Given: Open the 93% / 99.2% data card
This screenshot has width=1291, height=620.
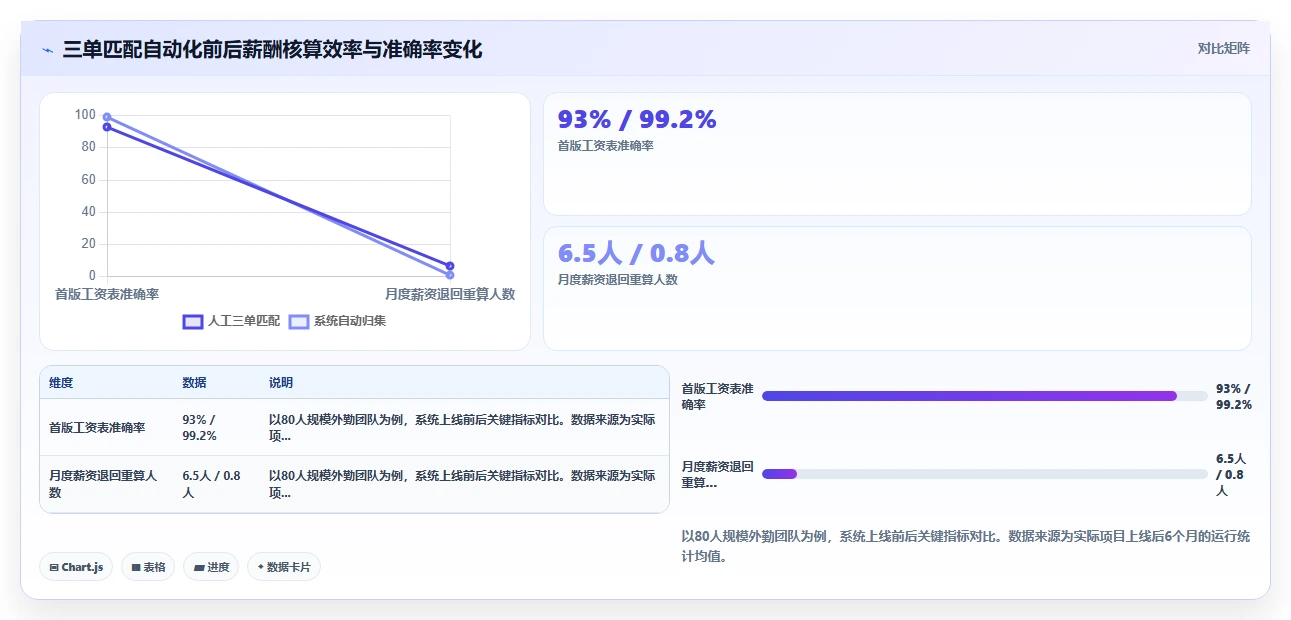Looking at the screenshot, I should coord(897,154).
